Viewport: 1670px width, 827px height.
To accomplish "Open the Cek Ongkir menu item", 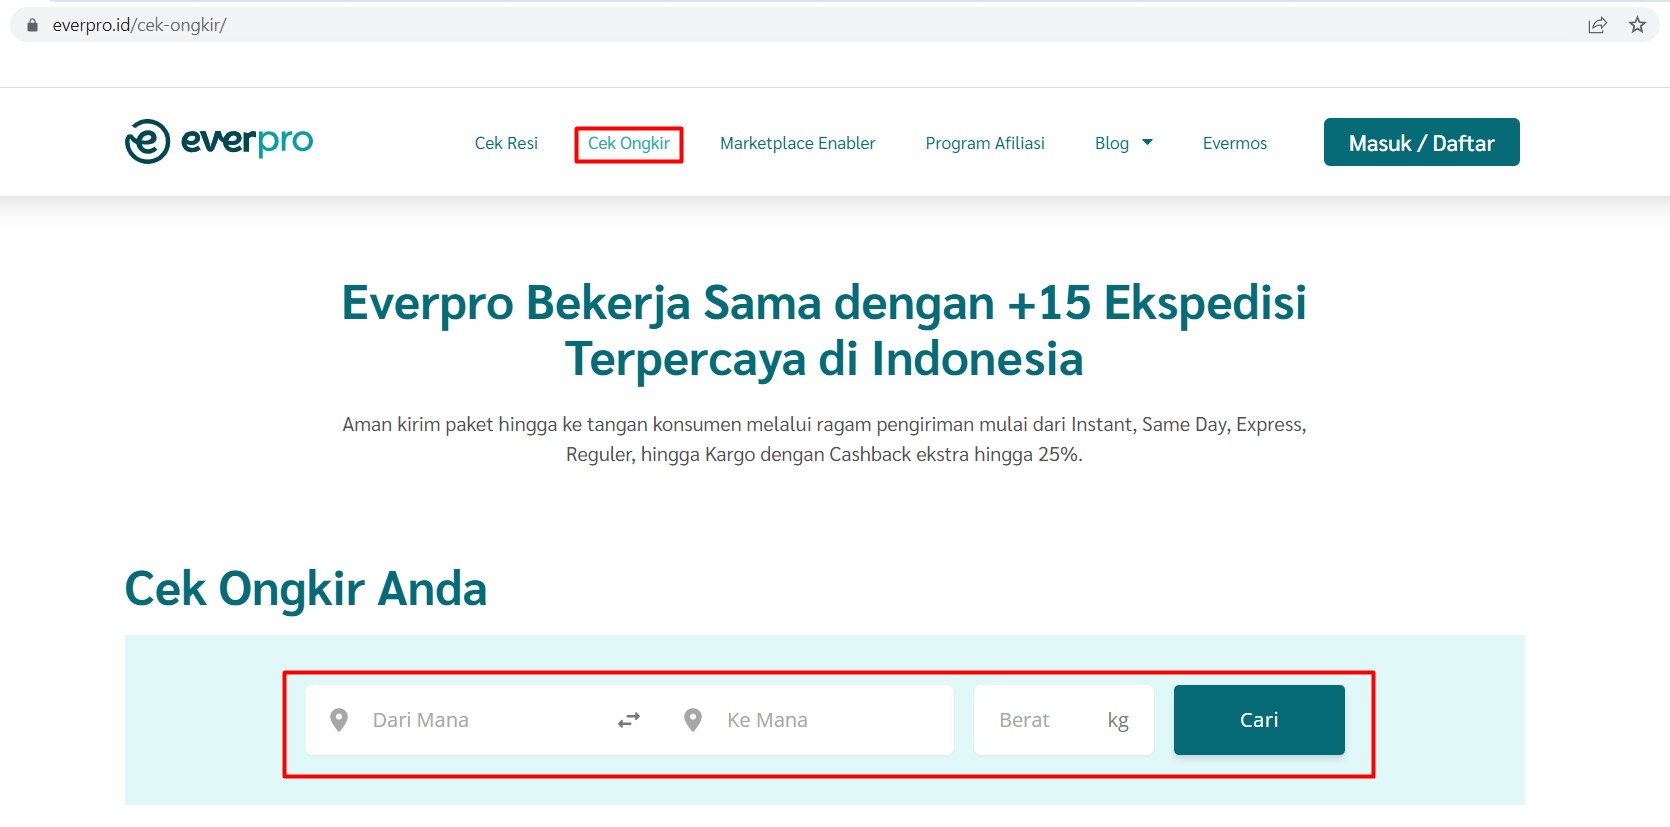I will pyautogui.click(x=629, y=143).
